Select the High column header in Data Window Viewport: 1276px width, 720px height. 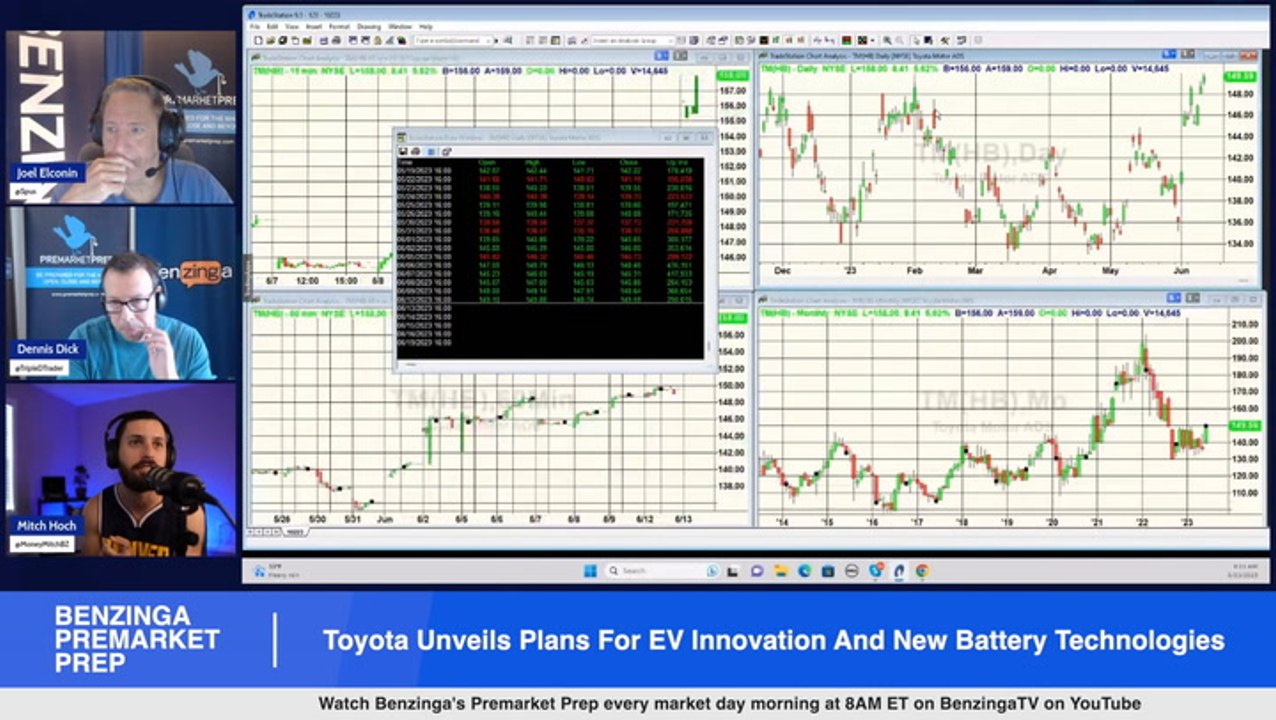(533, 162)
